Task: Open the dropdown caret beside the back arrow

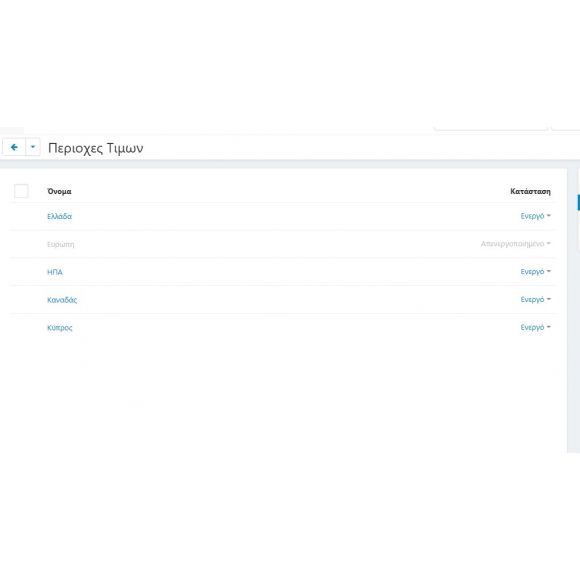Action: 33,147
